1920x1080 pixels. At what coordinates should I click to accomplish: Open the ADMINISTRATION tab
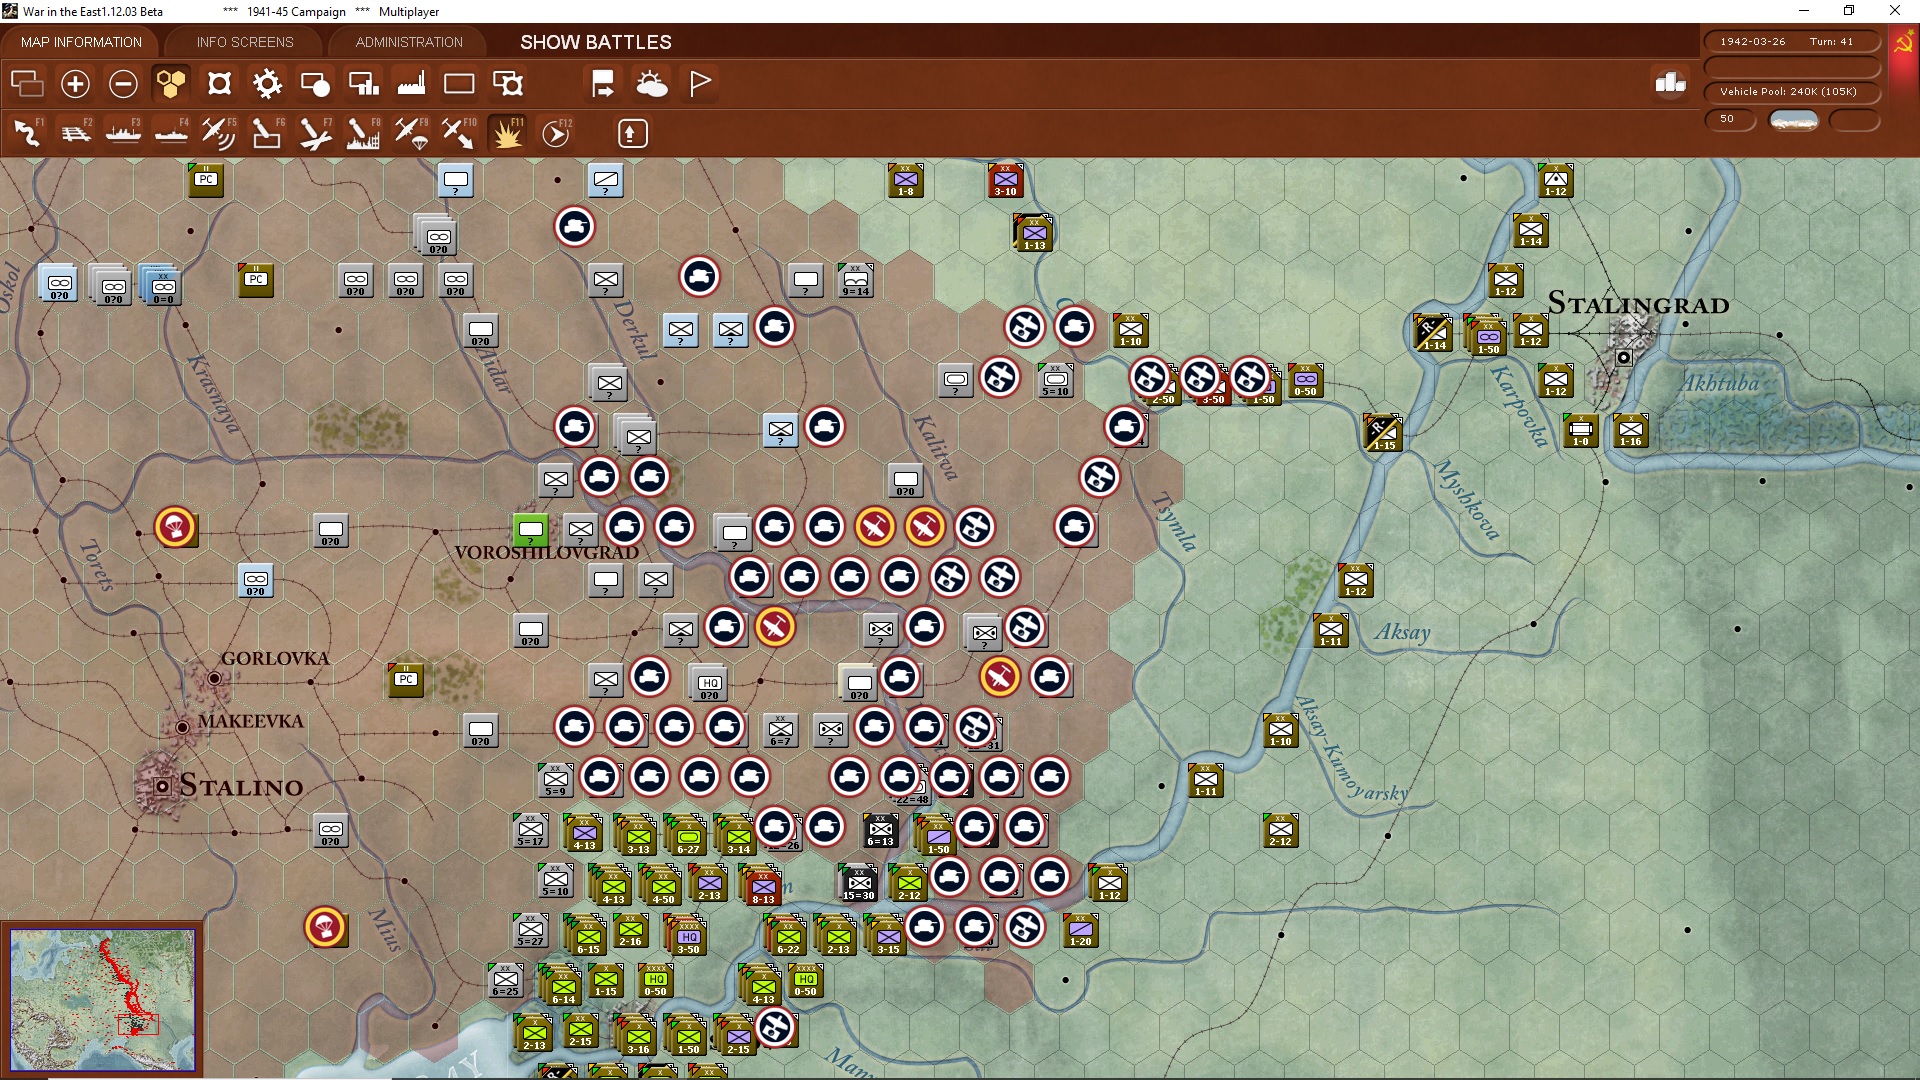[x=409, y=42]
